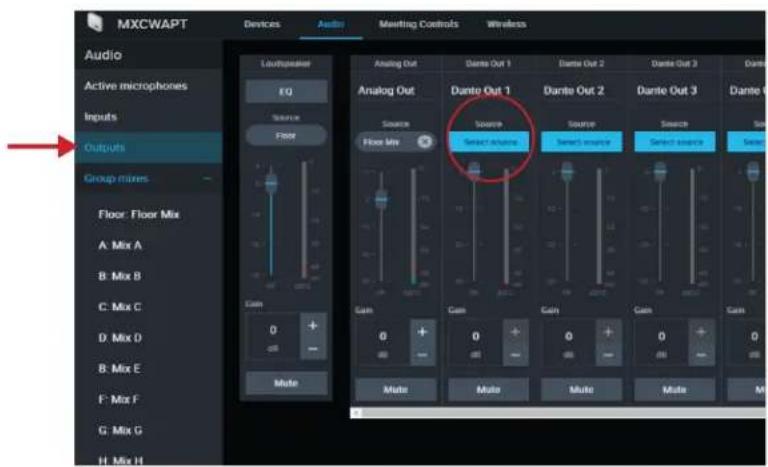This screenshot has height=467, width=768.
Task: Click the Dante Out 2 gain value field
Action: coord(569,344)
